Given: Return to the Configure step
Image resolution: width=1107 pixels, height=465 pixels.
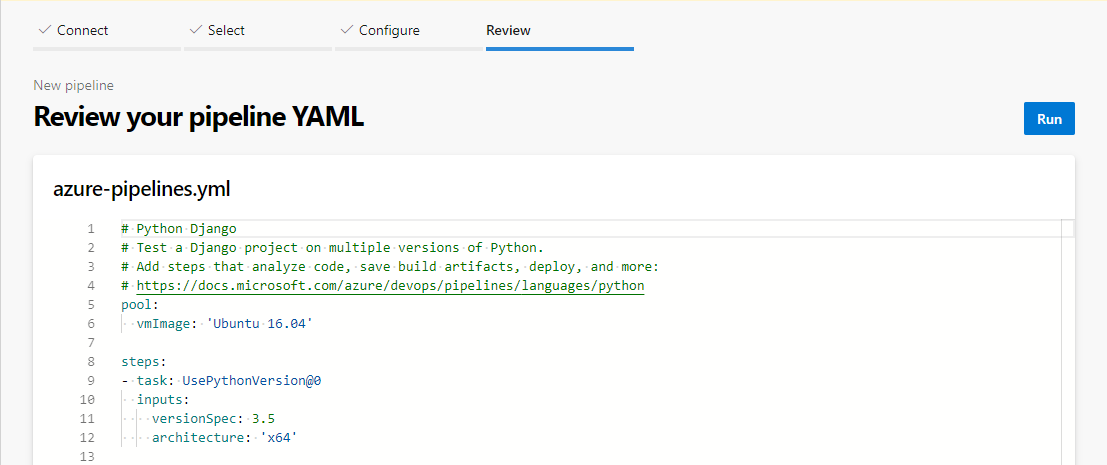Looking at the screenshot, I should click(x=389, y=30).
